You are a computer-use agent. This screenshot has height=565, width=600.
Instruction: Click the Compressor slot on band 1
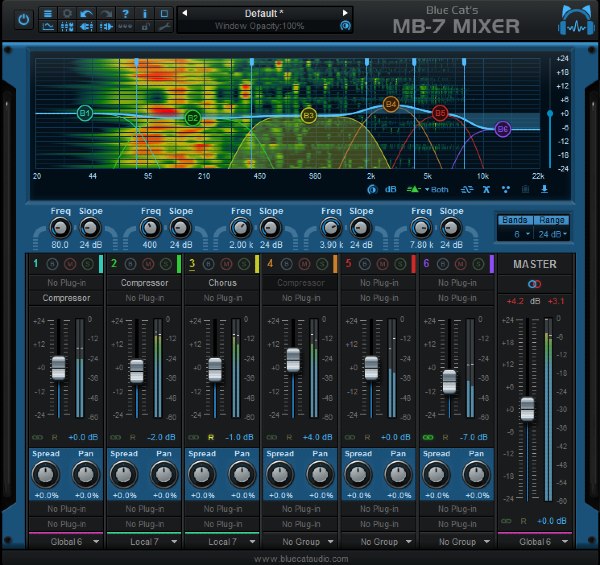66,297
